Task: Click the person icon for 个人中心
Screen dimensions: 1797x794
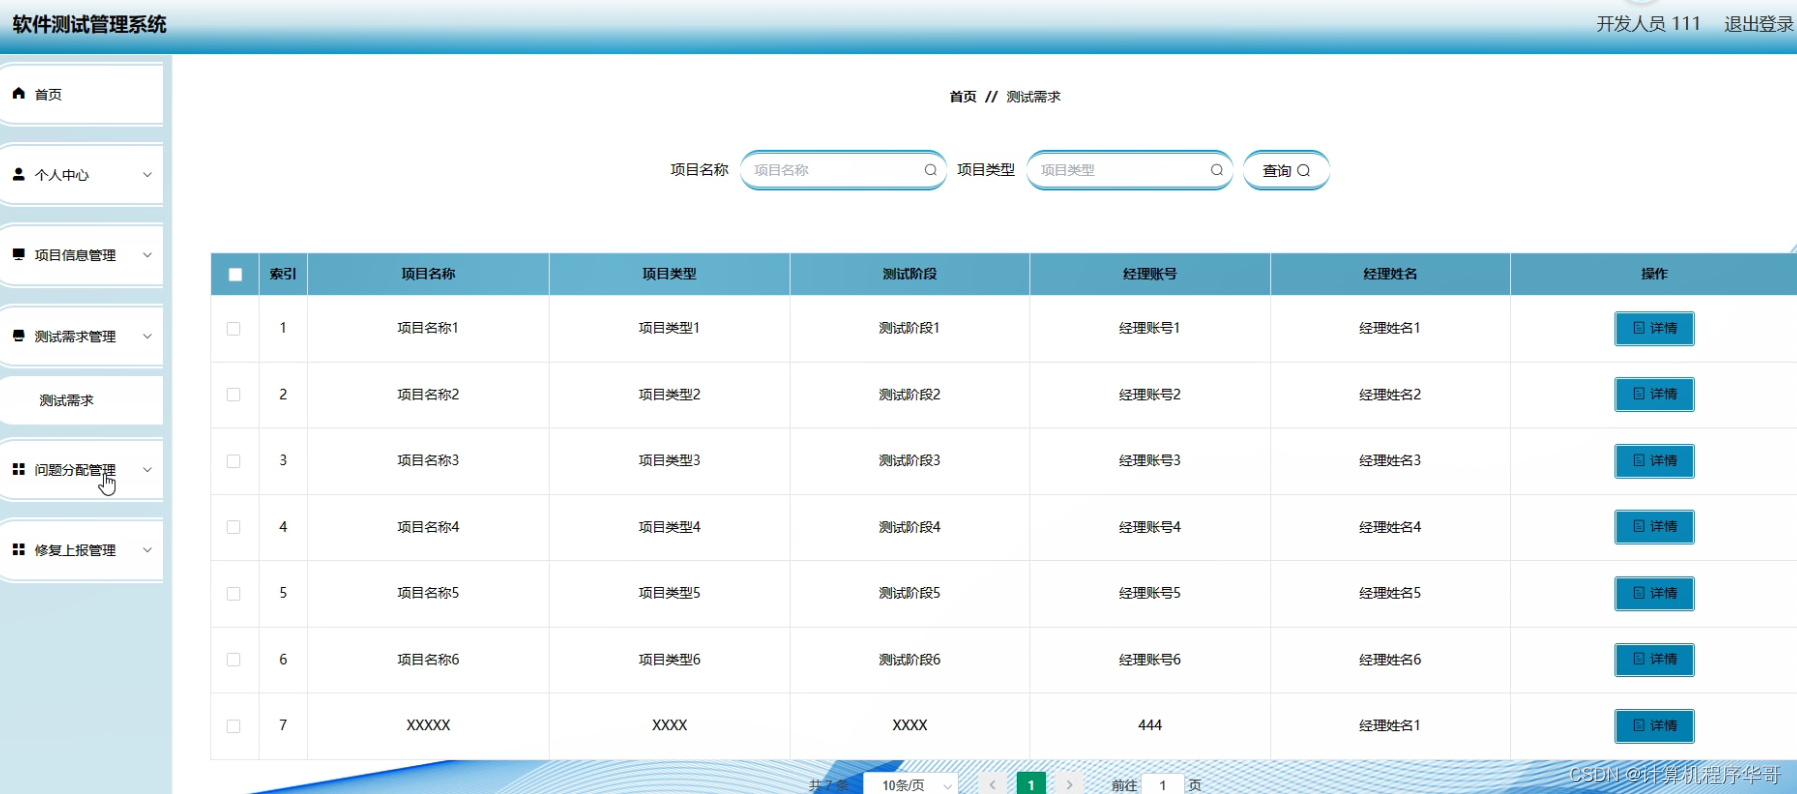Action: coord(18,174)
